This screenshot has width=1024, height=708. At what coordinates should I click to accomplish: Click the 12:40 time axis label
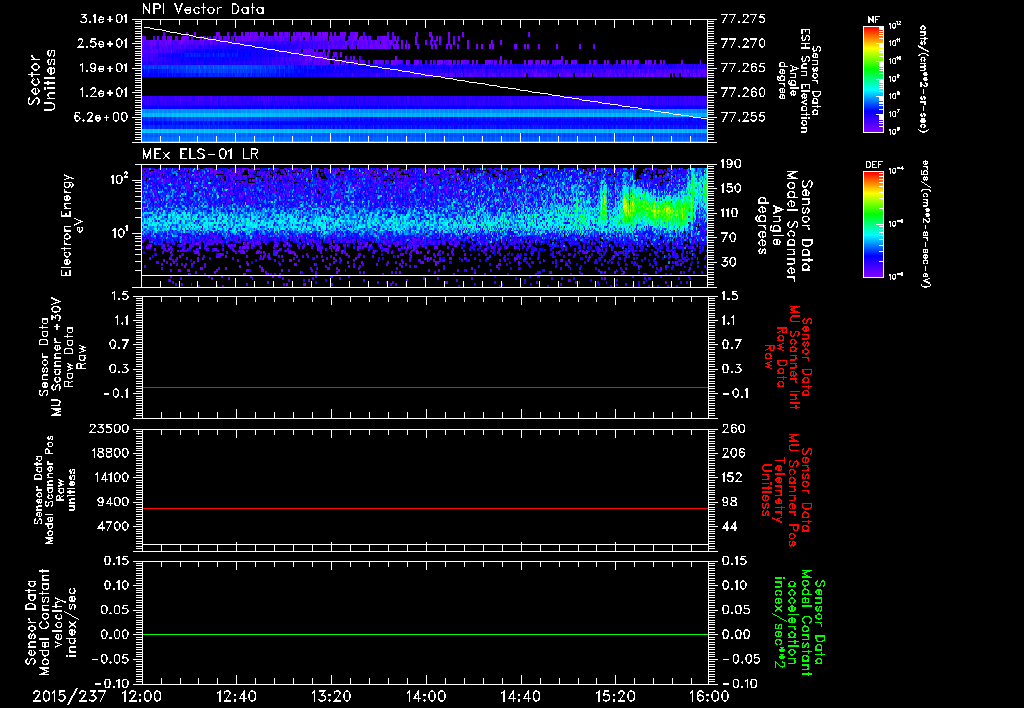point(236,696)
